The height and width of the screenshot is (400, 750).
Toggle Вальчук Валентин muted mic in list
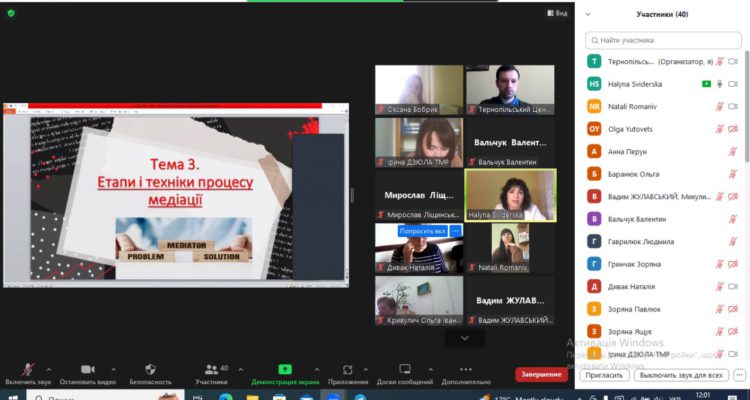point(733,219)
